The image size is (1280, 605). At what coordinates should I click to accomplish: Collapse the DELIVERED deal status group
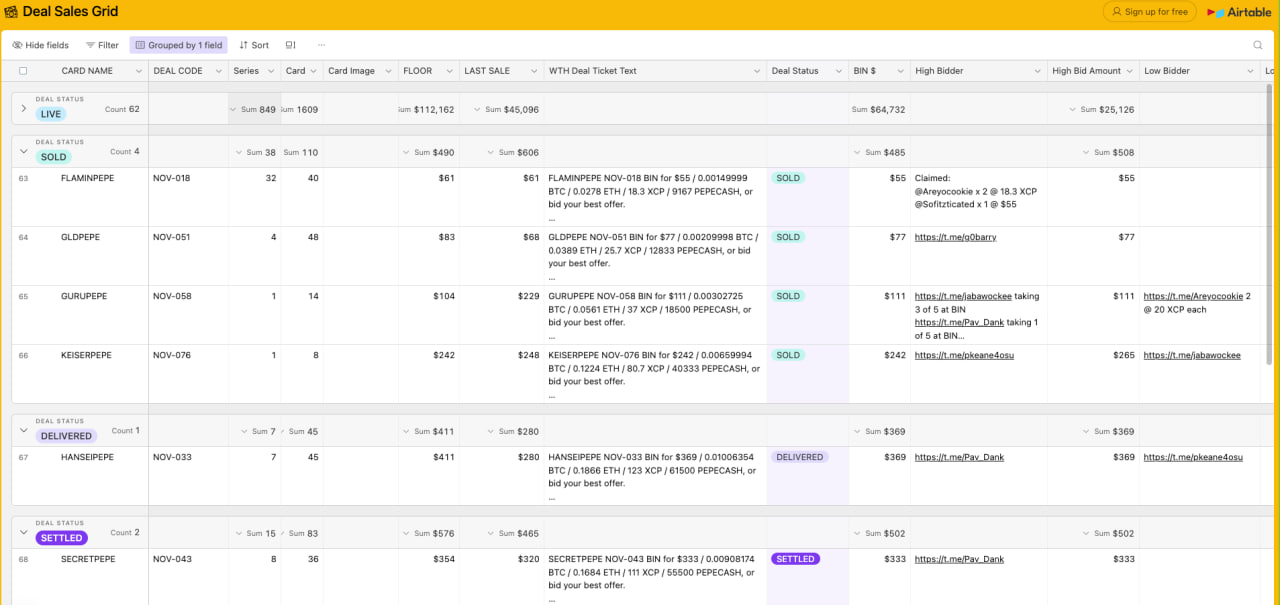[23, 430]
